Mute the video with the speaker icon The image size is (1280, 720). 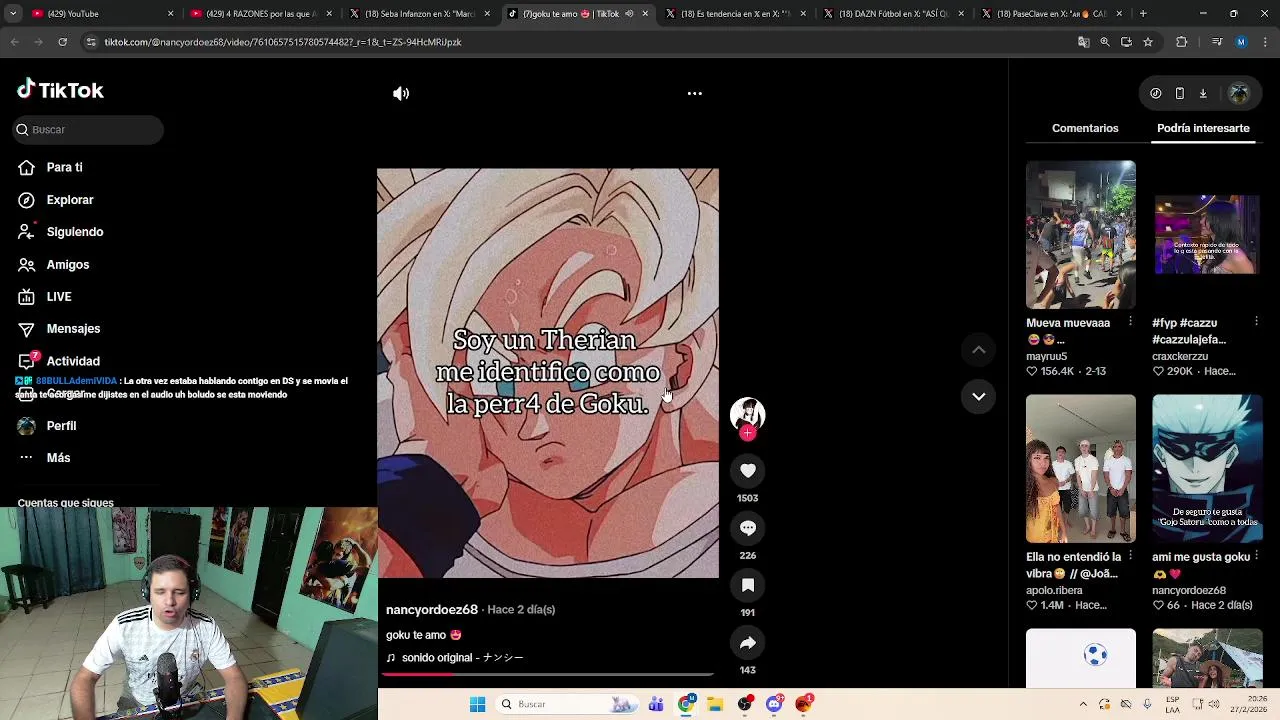[x=401, y=93]
